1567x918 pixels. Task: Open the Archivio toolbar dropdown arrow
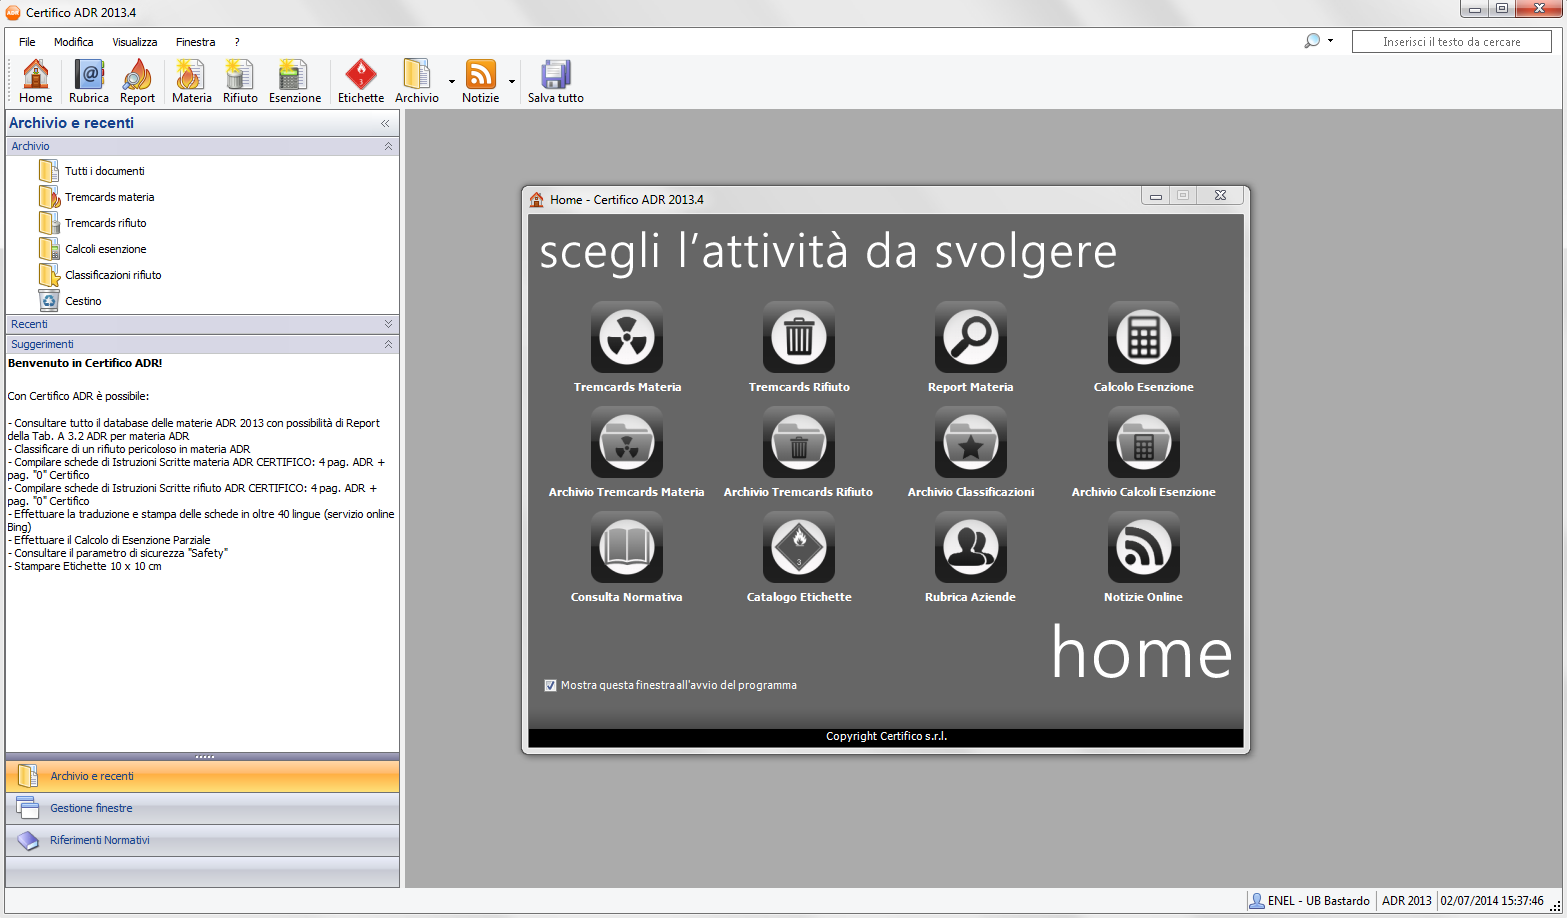click(452, 82)
